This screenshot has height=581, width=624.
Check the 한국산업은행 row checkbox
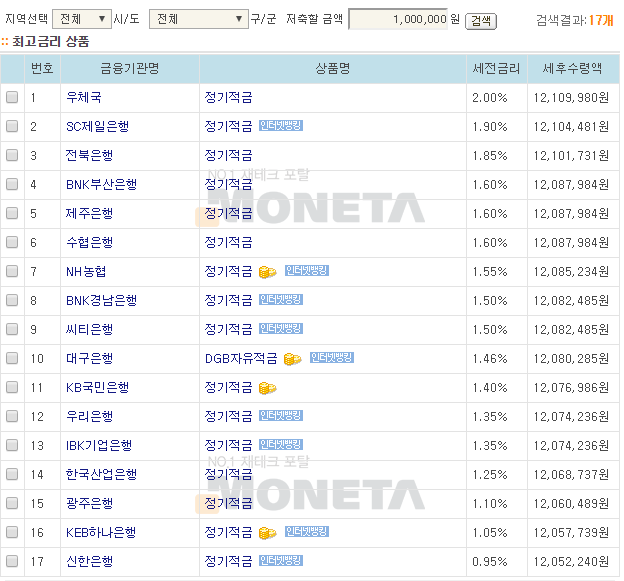tap(12, 474)
